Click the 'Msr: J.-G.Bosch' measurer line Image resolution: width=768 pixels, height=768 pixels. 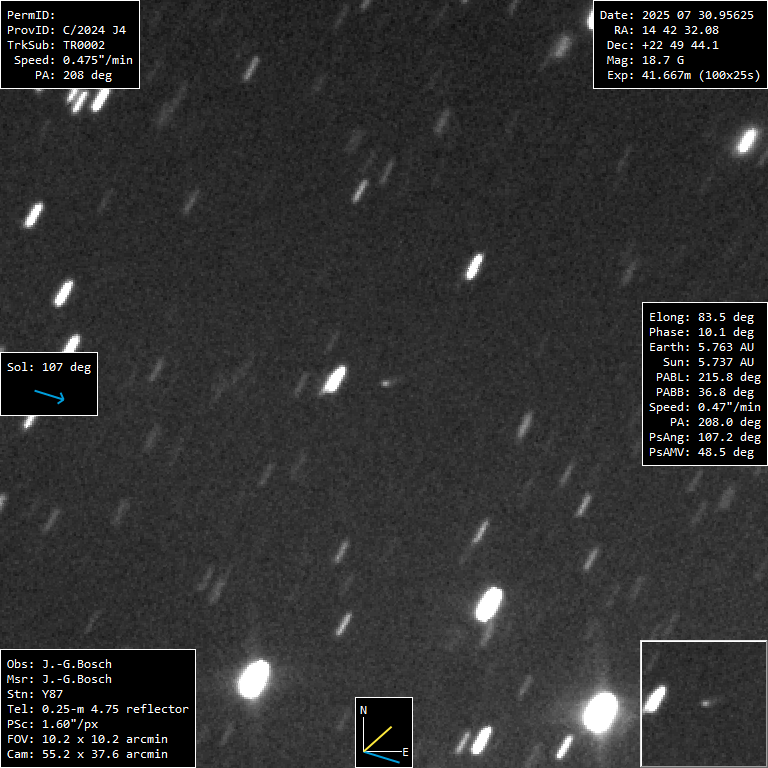[59, 679]
